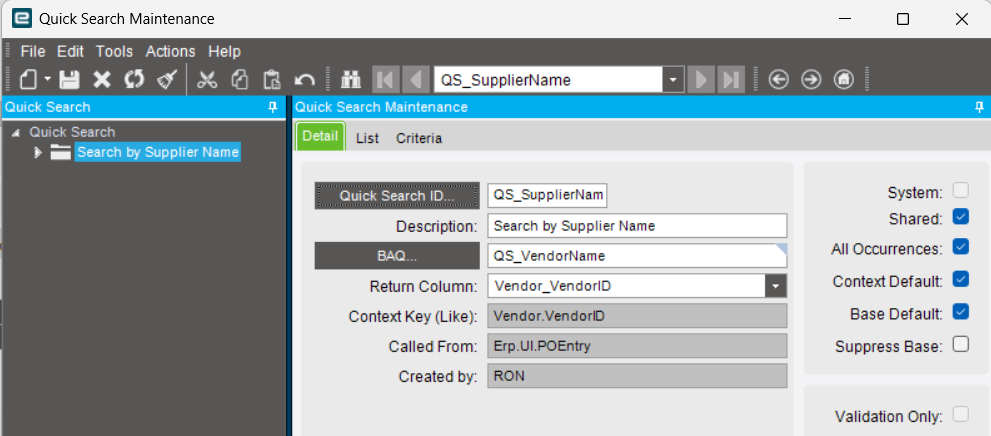This screenshot has width=991, height=436.
Task: Click folder icon of Search by Supplier Name
Action: point(61,152)
